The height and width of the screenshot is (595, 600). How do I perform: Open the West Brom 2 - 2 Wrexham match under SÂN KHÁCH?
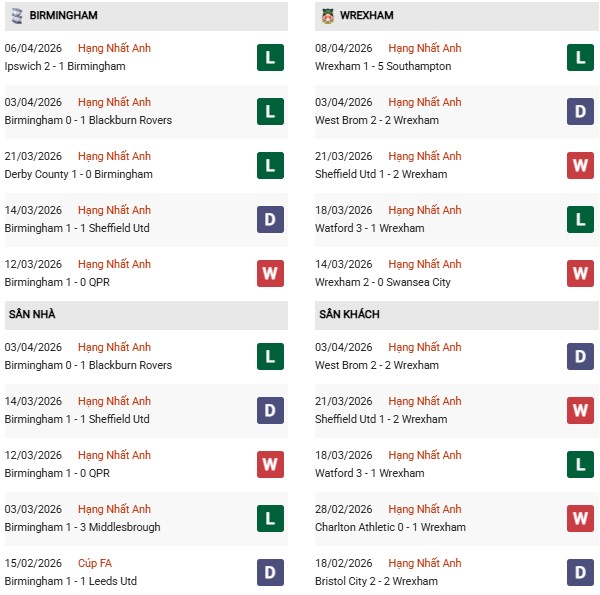click(x=377, y=365)
